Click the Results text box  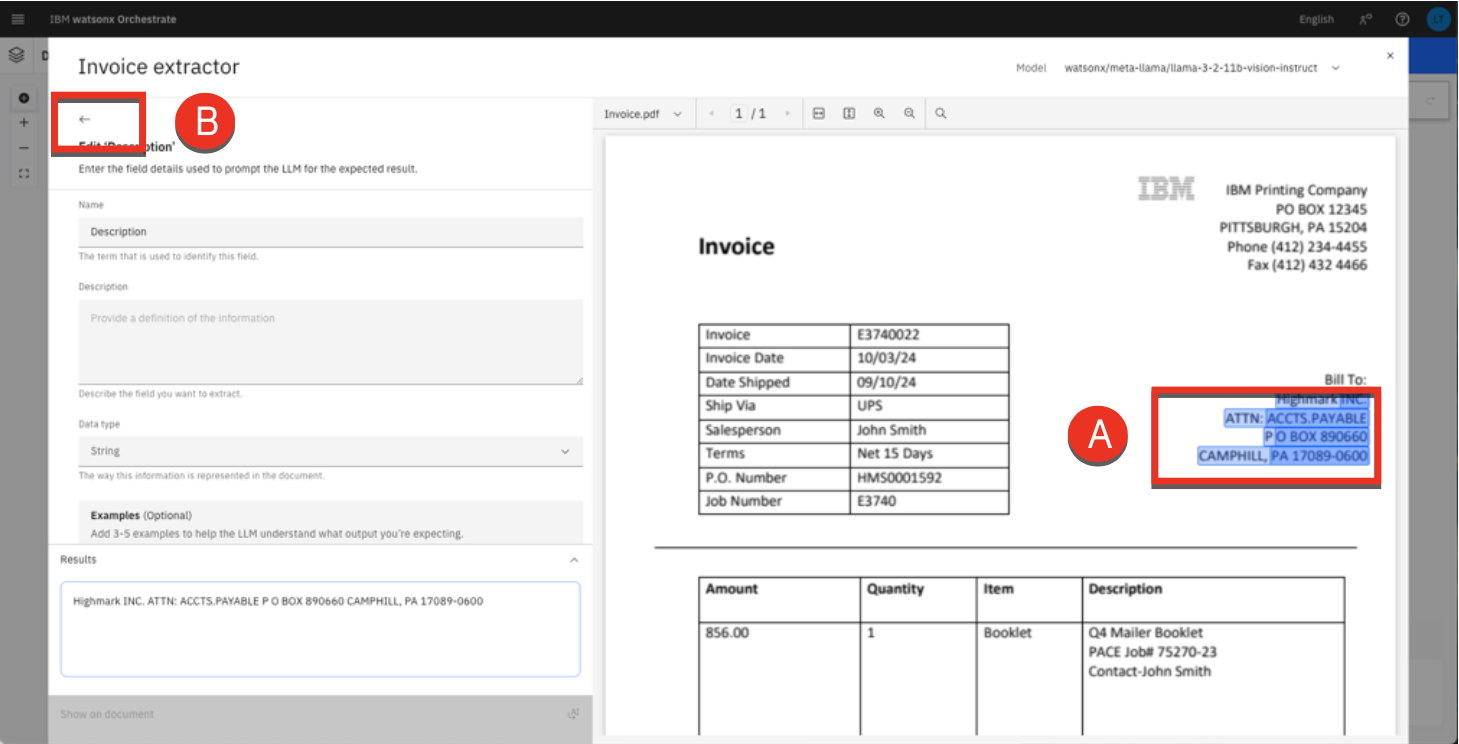pos(320,629)
